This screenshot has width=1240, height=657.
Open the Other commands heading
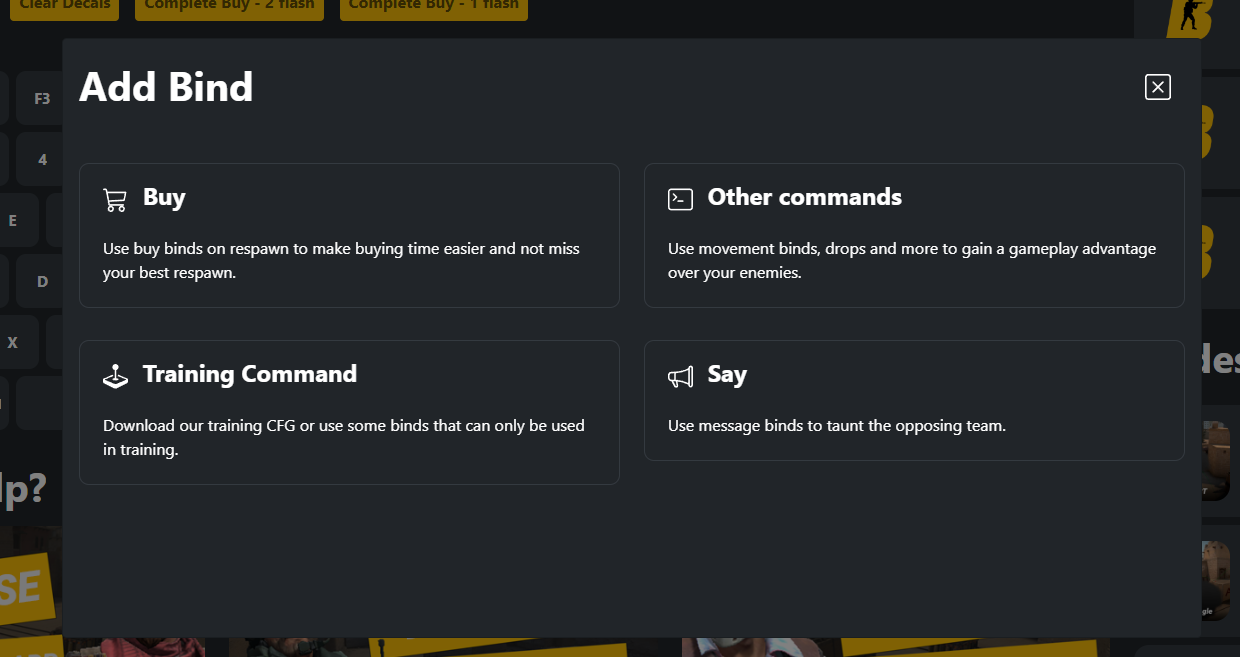point(805,197)
